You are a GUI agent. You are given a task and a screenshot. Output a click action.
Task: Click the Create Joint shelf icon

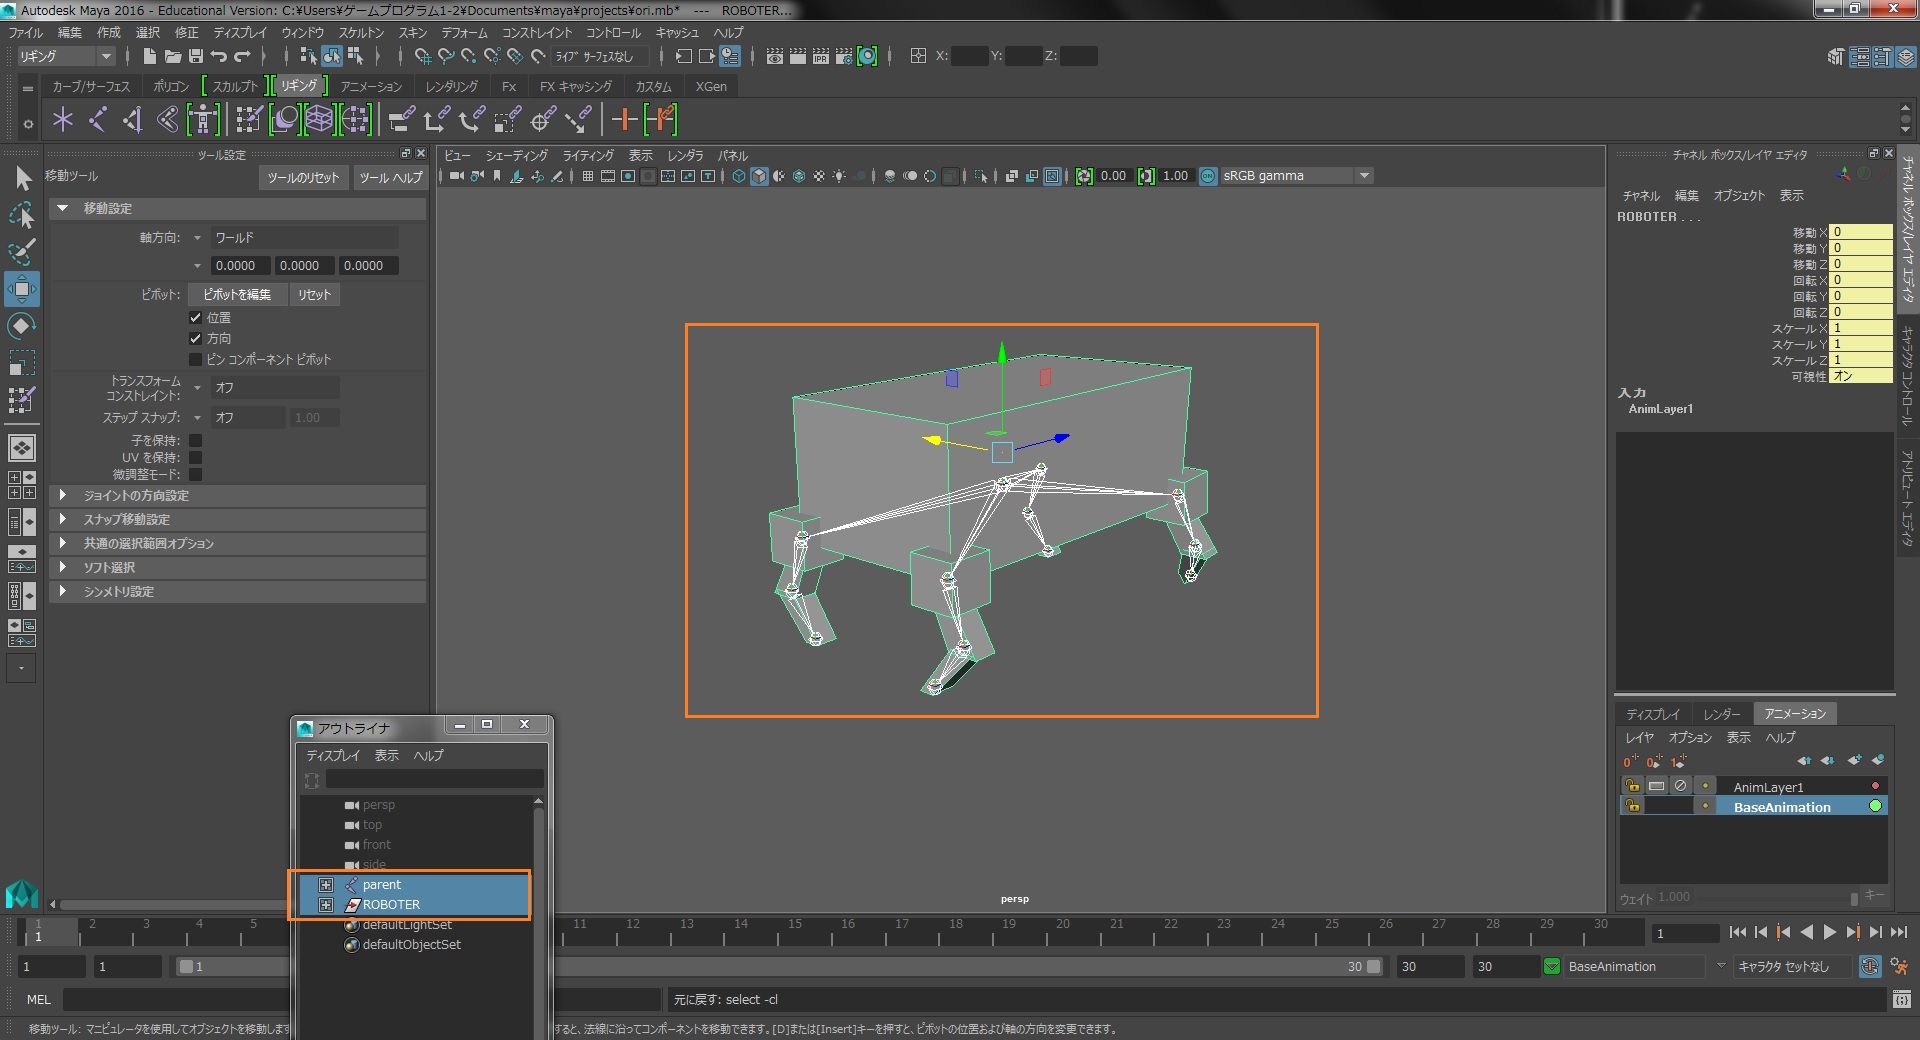pos(97,120)
